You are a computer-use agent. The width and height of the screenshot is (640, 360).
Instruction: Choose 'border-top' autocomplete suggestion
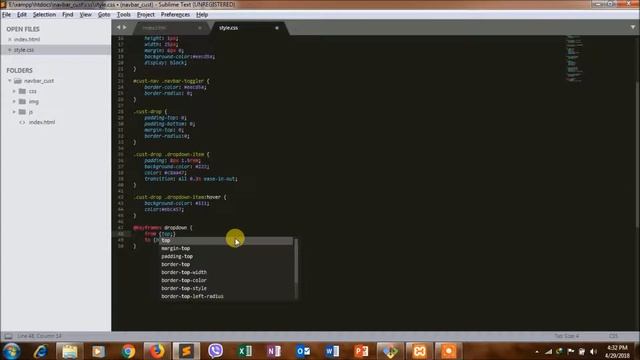(x=226, y=264)
